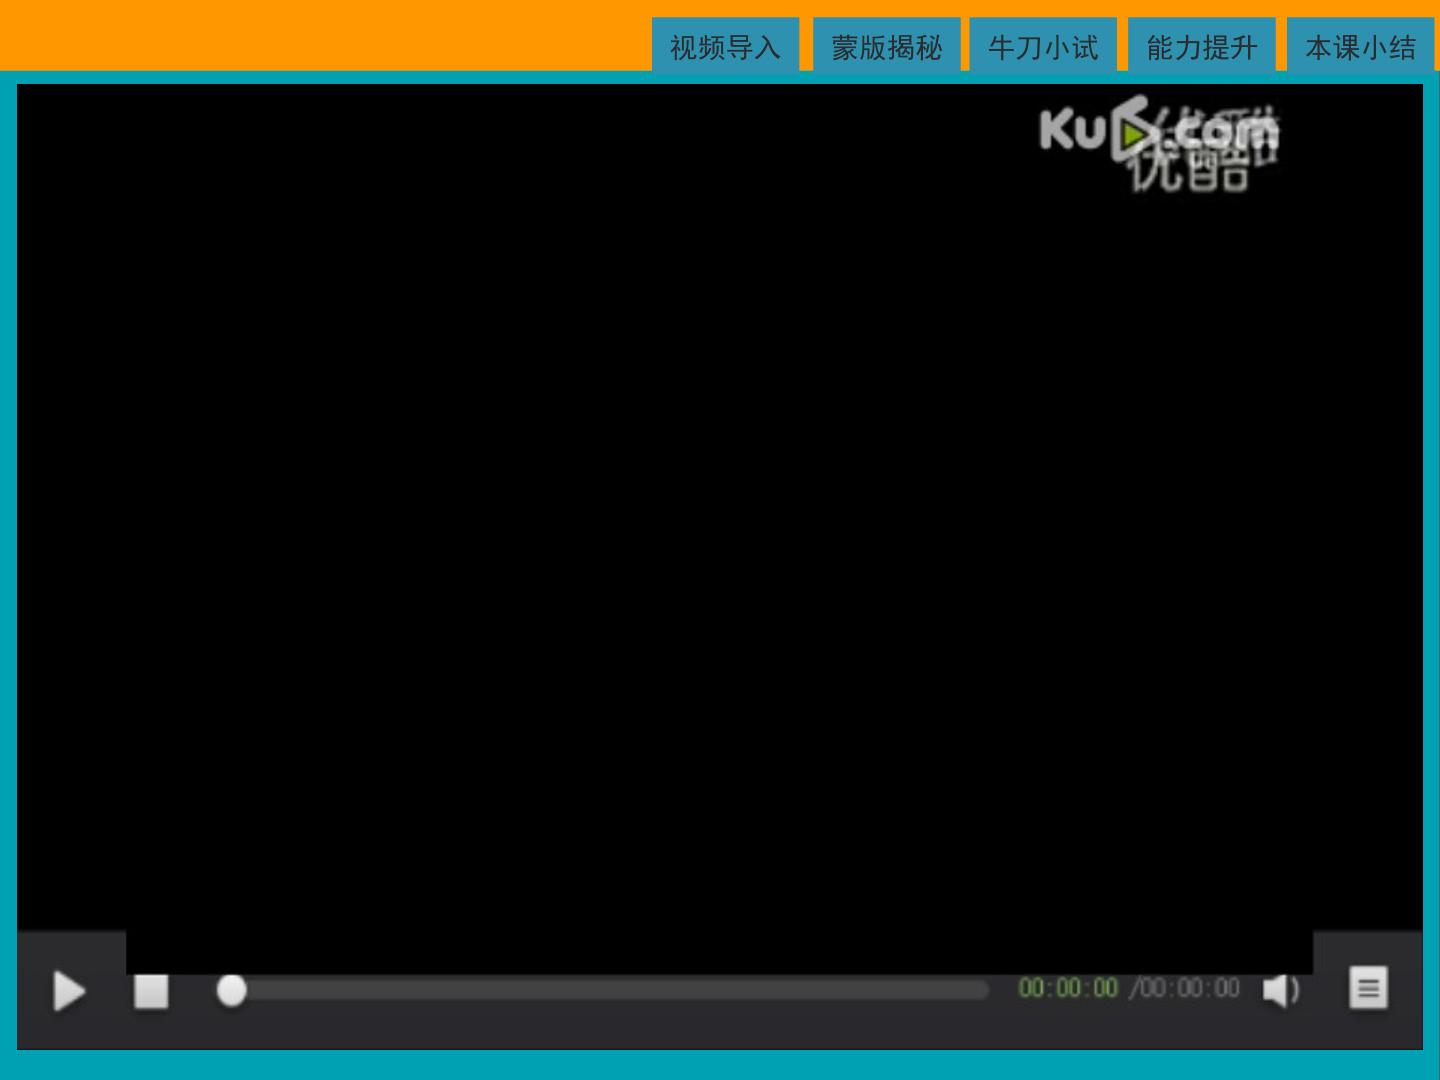Screen dimensions: 1440x1080
Task: Click the middle of the seek bar
Action: pyautogui.click(x=604, y=990)
